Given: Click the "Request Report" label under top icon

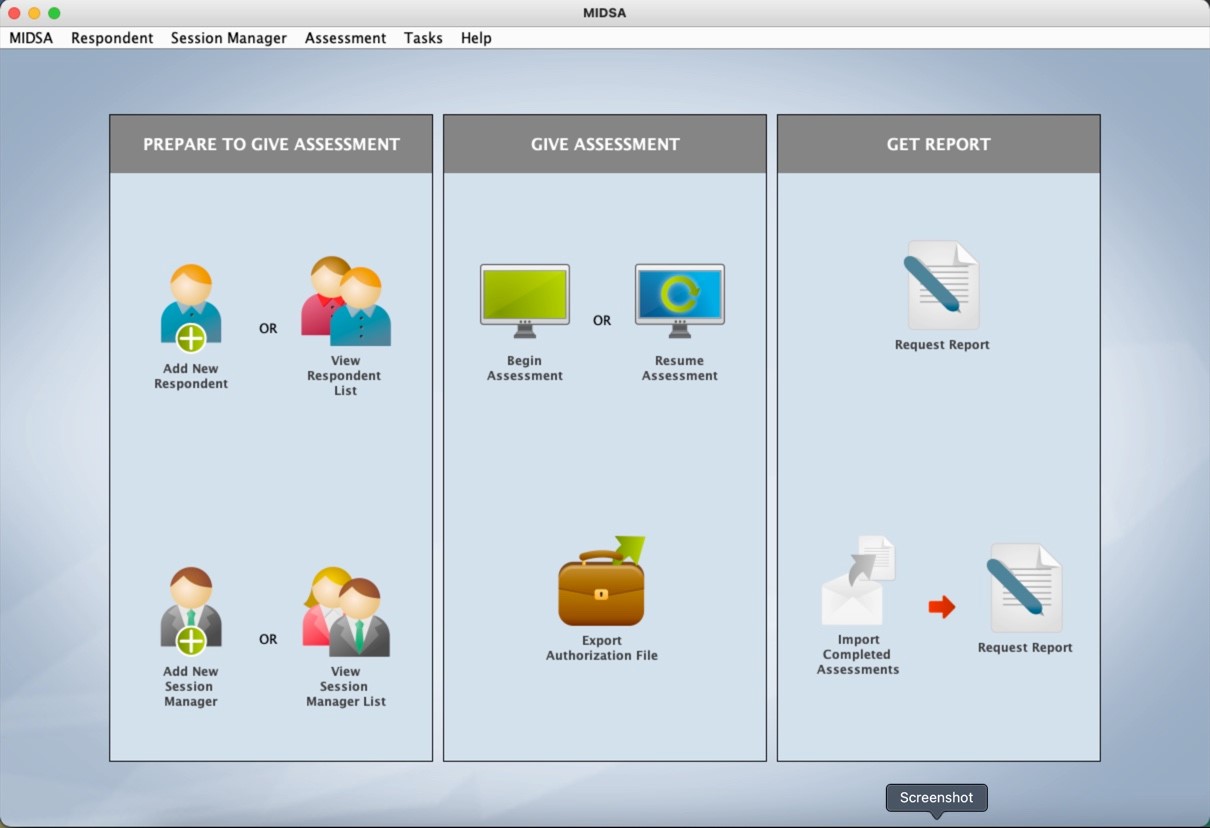Looking at the screenshot, I should (x=942, y=345).
